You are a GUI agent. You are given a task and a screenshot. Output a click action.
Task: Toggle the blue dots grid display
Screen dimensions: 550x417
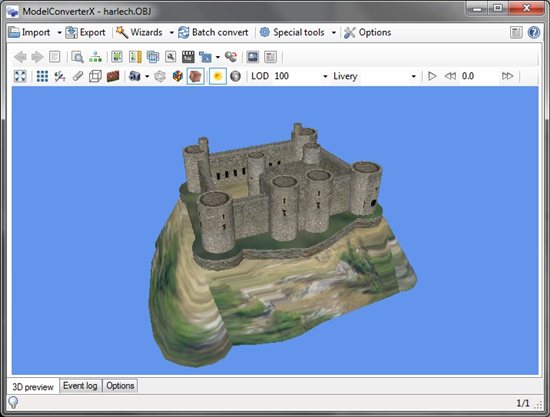coord(42,76)
